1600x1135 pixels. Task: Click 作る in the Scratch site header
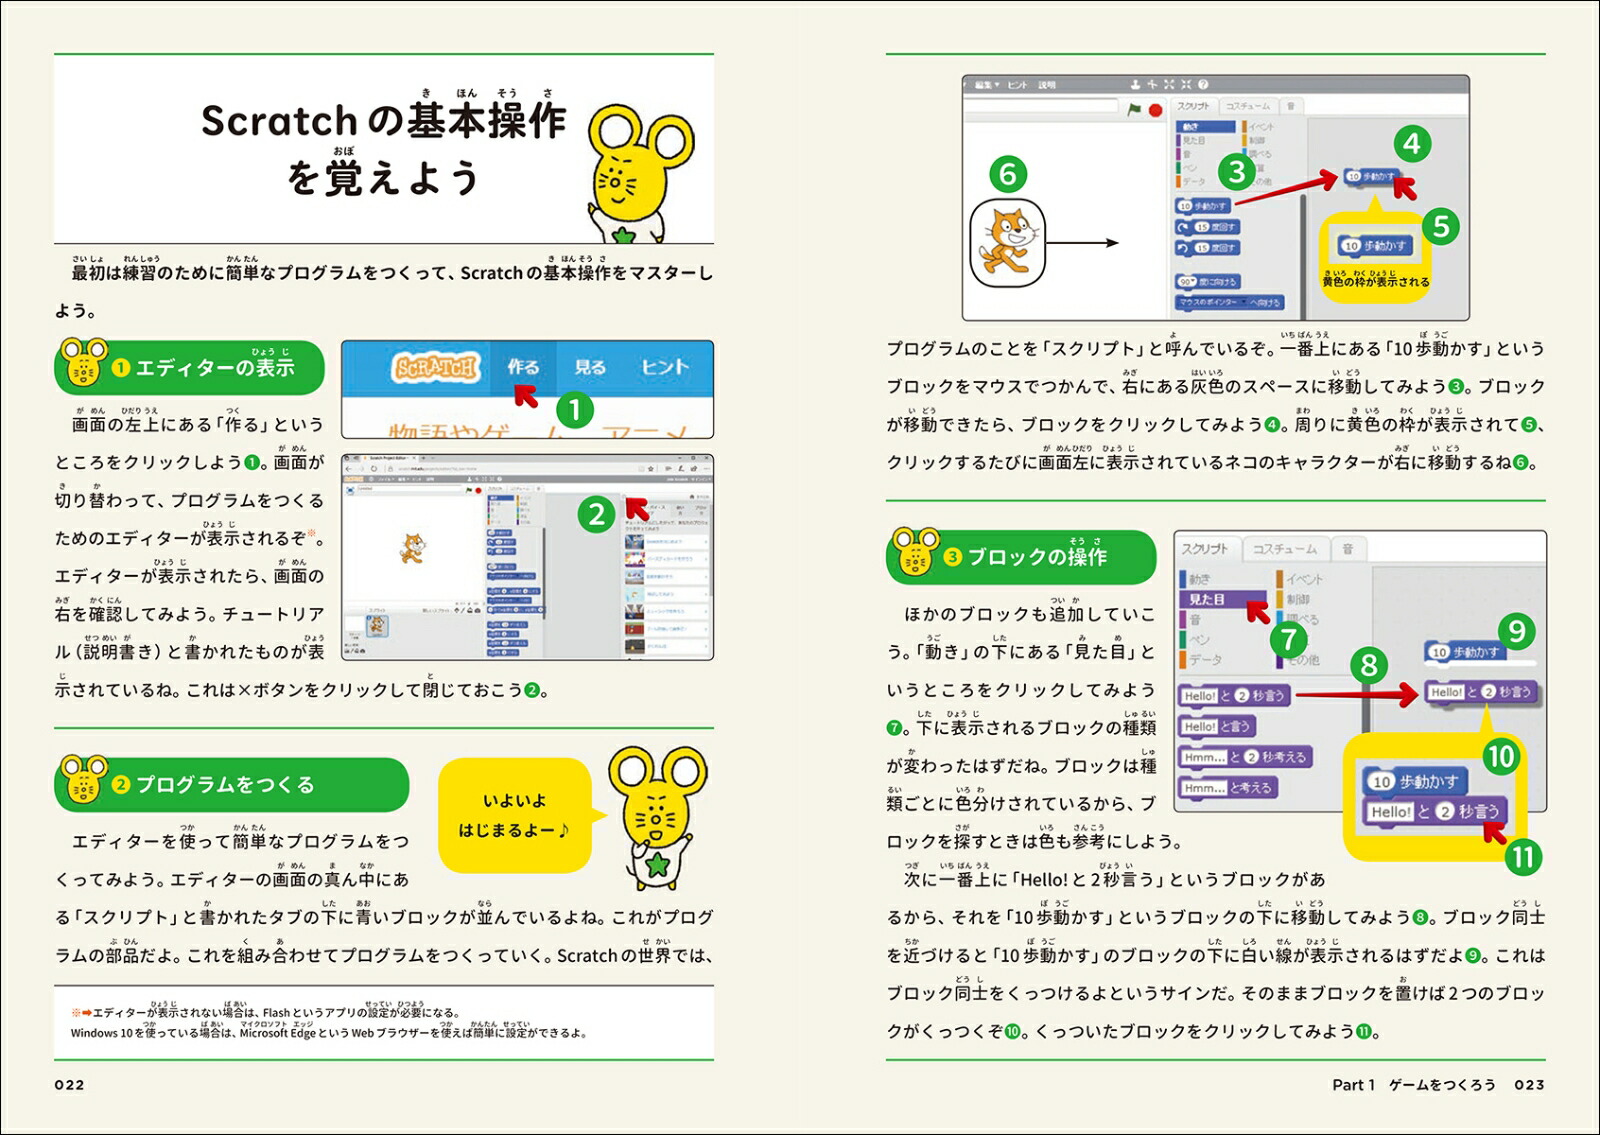click(x=523, y=367)
